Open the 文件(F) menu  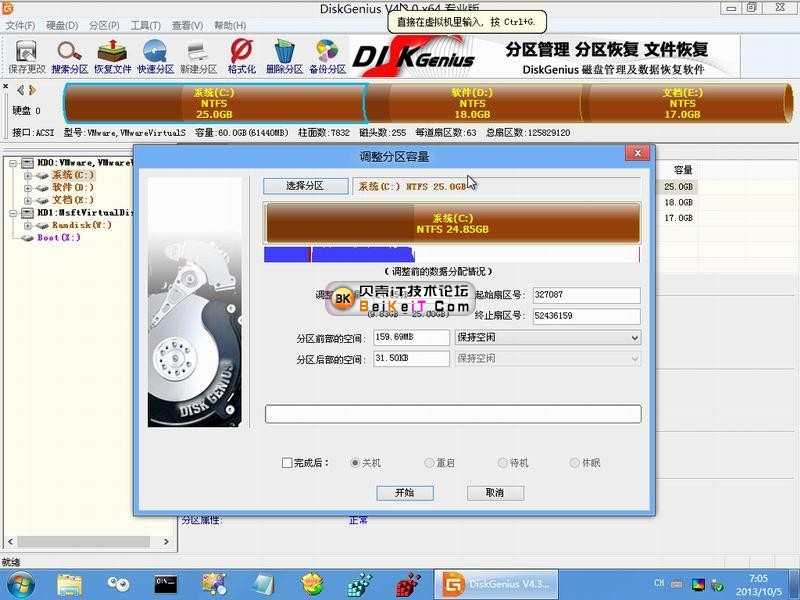(20, 26)
